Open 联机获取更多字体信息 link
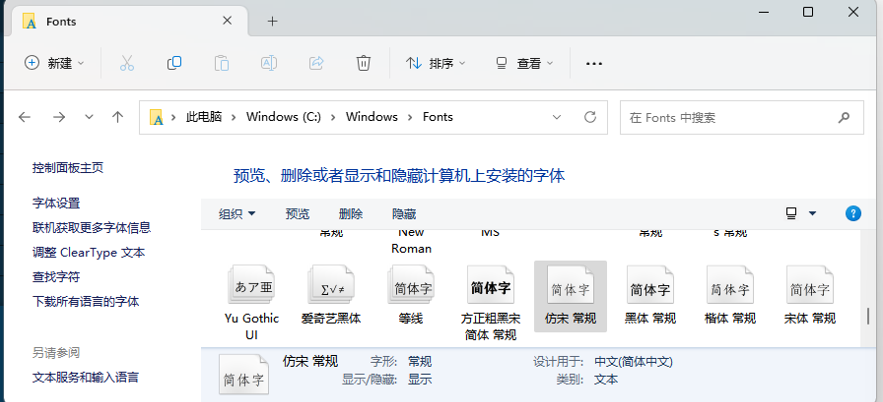The width and height of the screenshot is (883, 402). tap(92, 228)
